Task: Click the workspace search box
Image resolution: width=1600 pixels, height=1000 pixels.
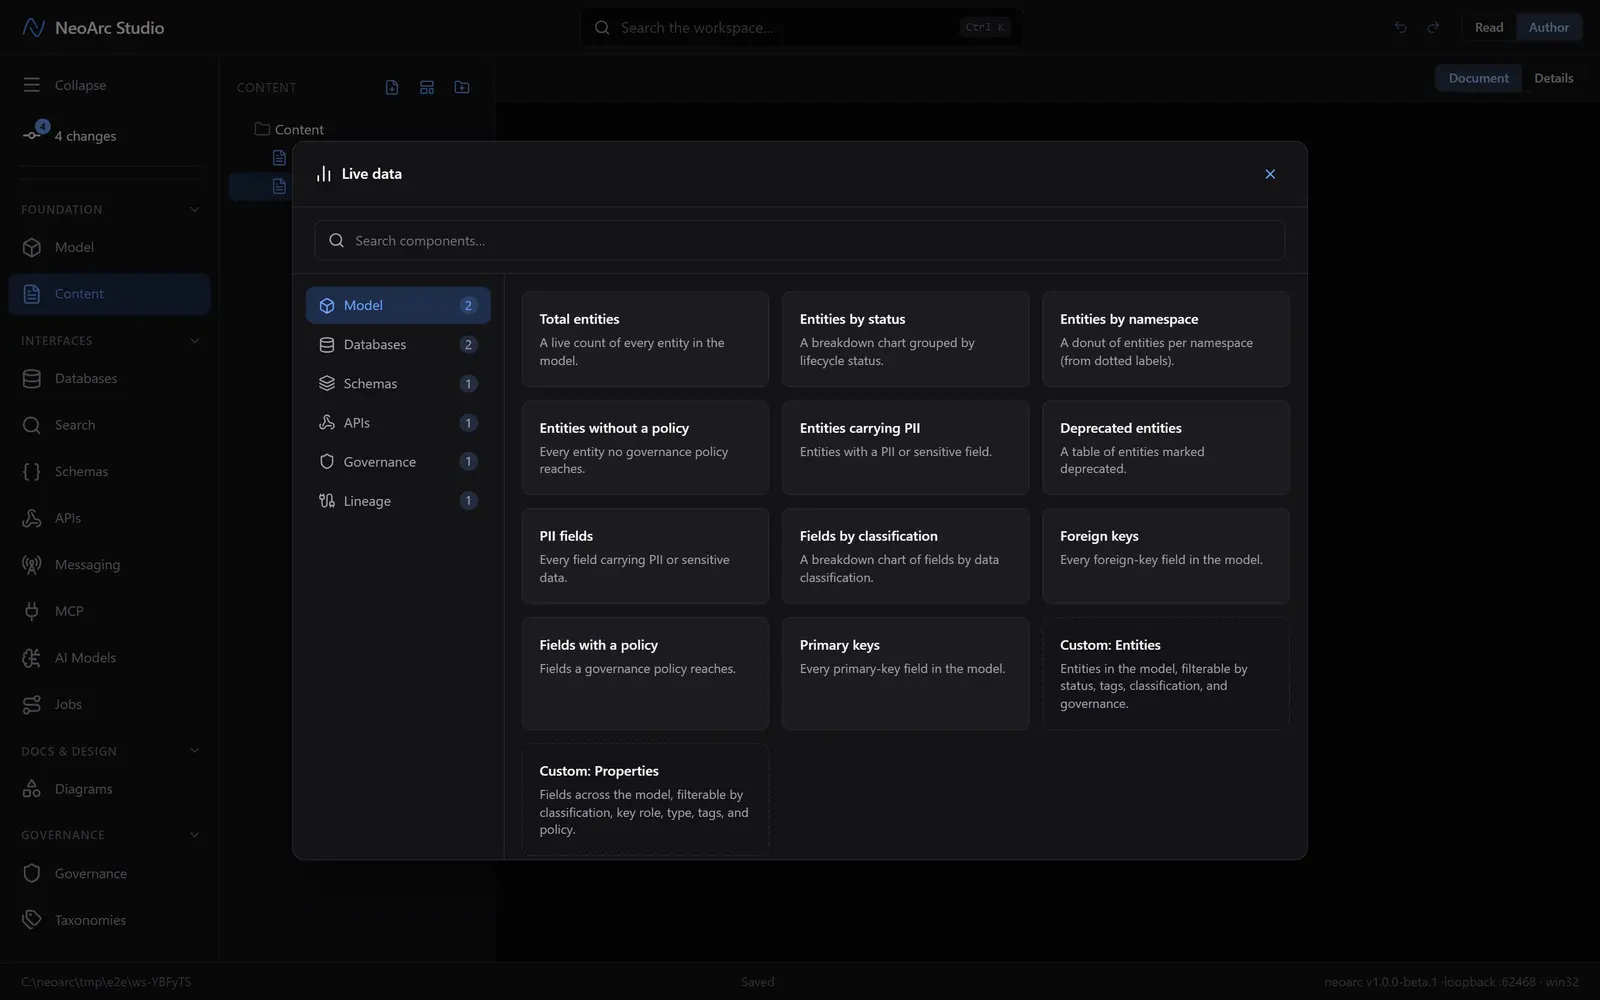Action: [801, 28]
